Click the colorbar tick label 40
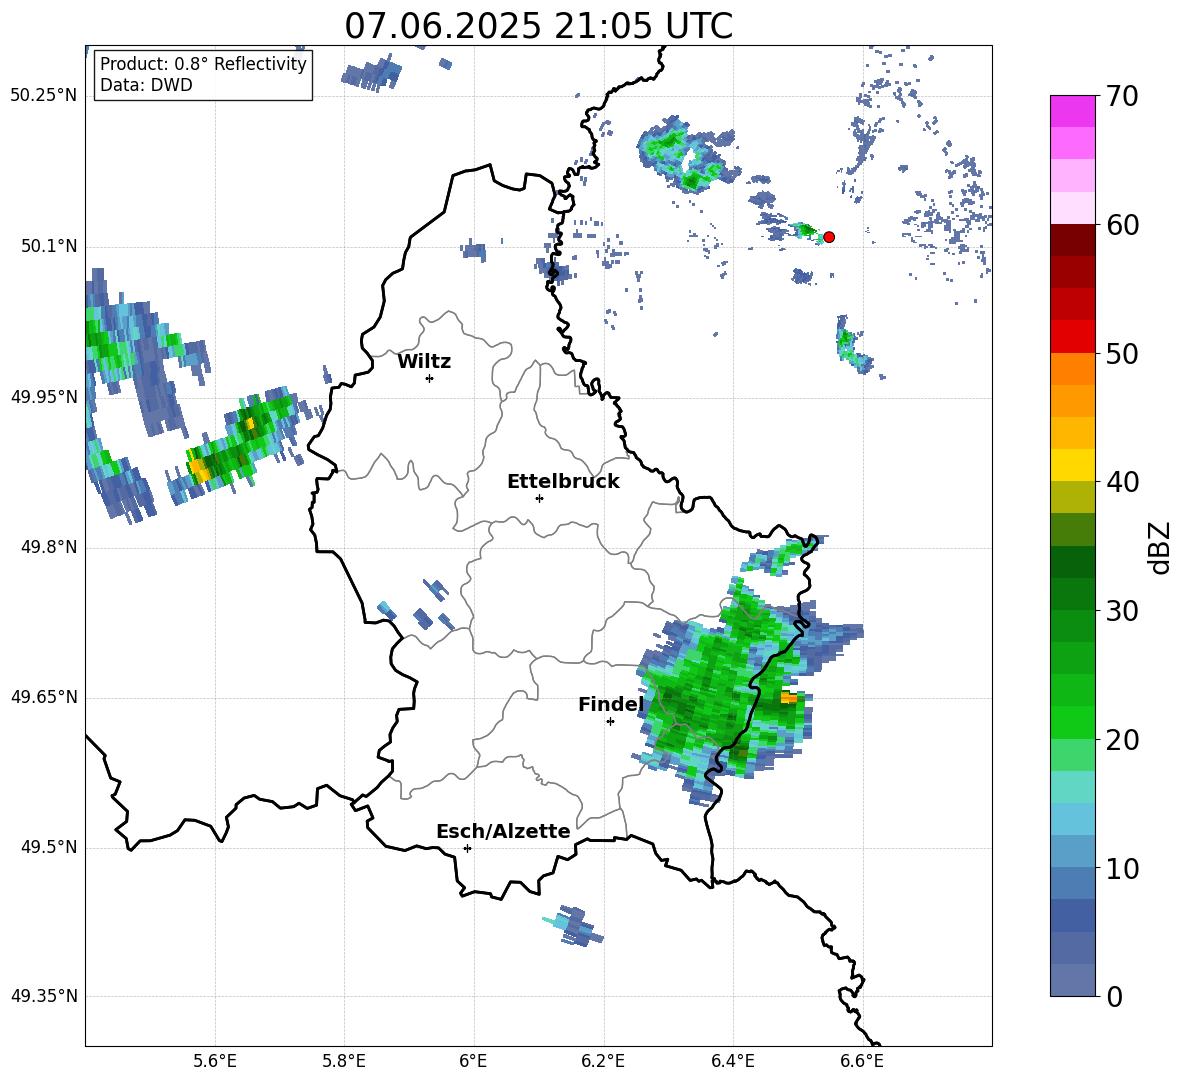The width and height of the screenshot is (1184, 1081). coord(1122,482)
